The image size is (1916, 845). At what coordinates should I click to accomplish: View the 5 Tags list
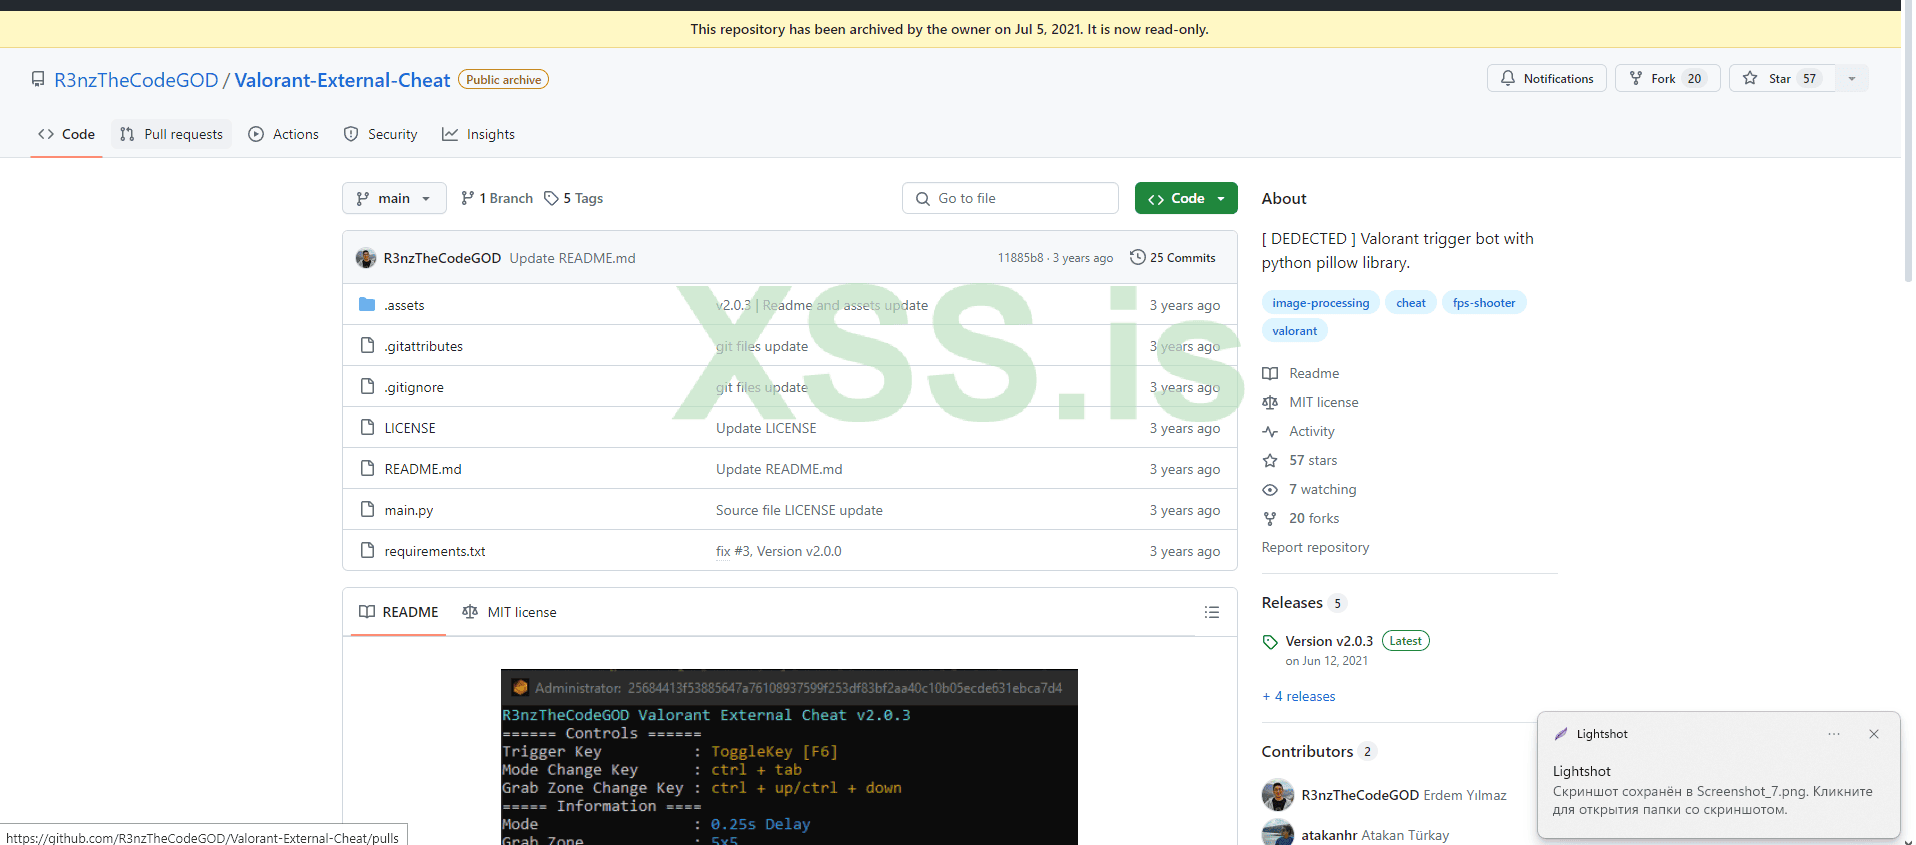click(574, 198)
